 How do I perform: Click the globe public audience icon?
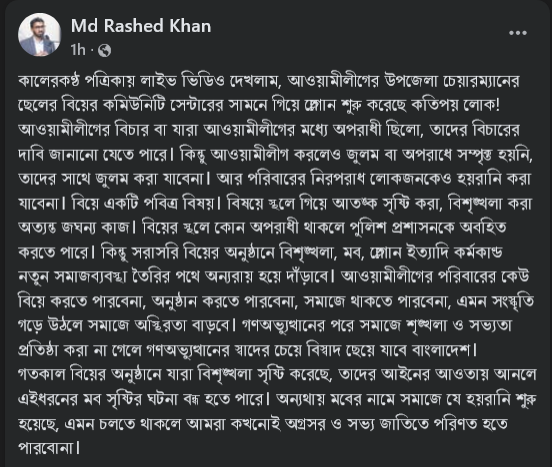coord(104,50)
